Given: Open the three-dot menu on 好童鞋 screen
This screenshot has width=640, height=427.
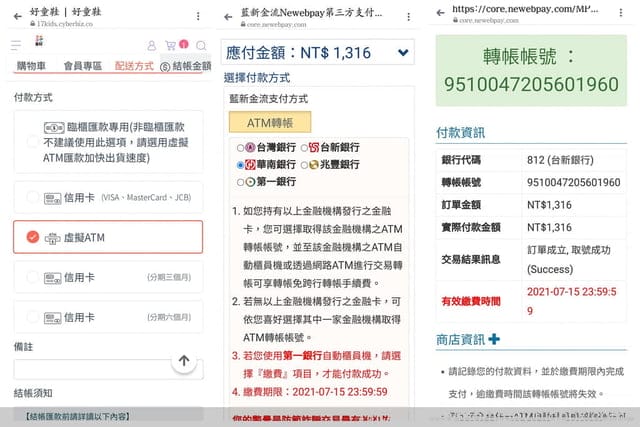Looking at the screenshot, I should click(x=198, y=16).
